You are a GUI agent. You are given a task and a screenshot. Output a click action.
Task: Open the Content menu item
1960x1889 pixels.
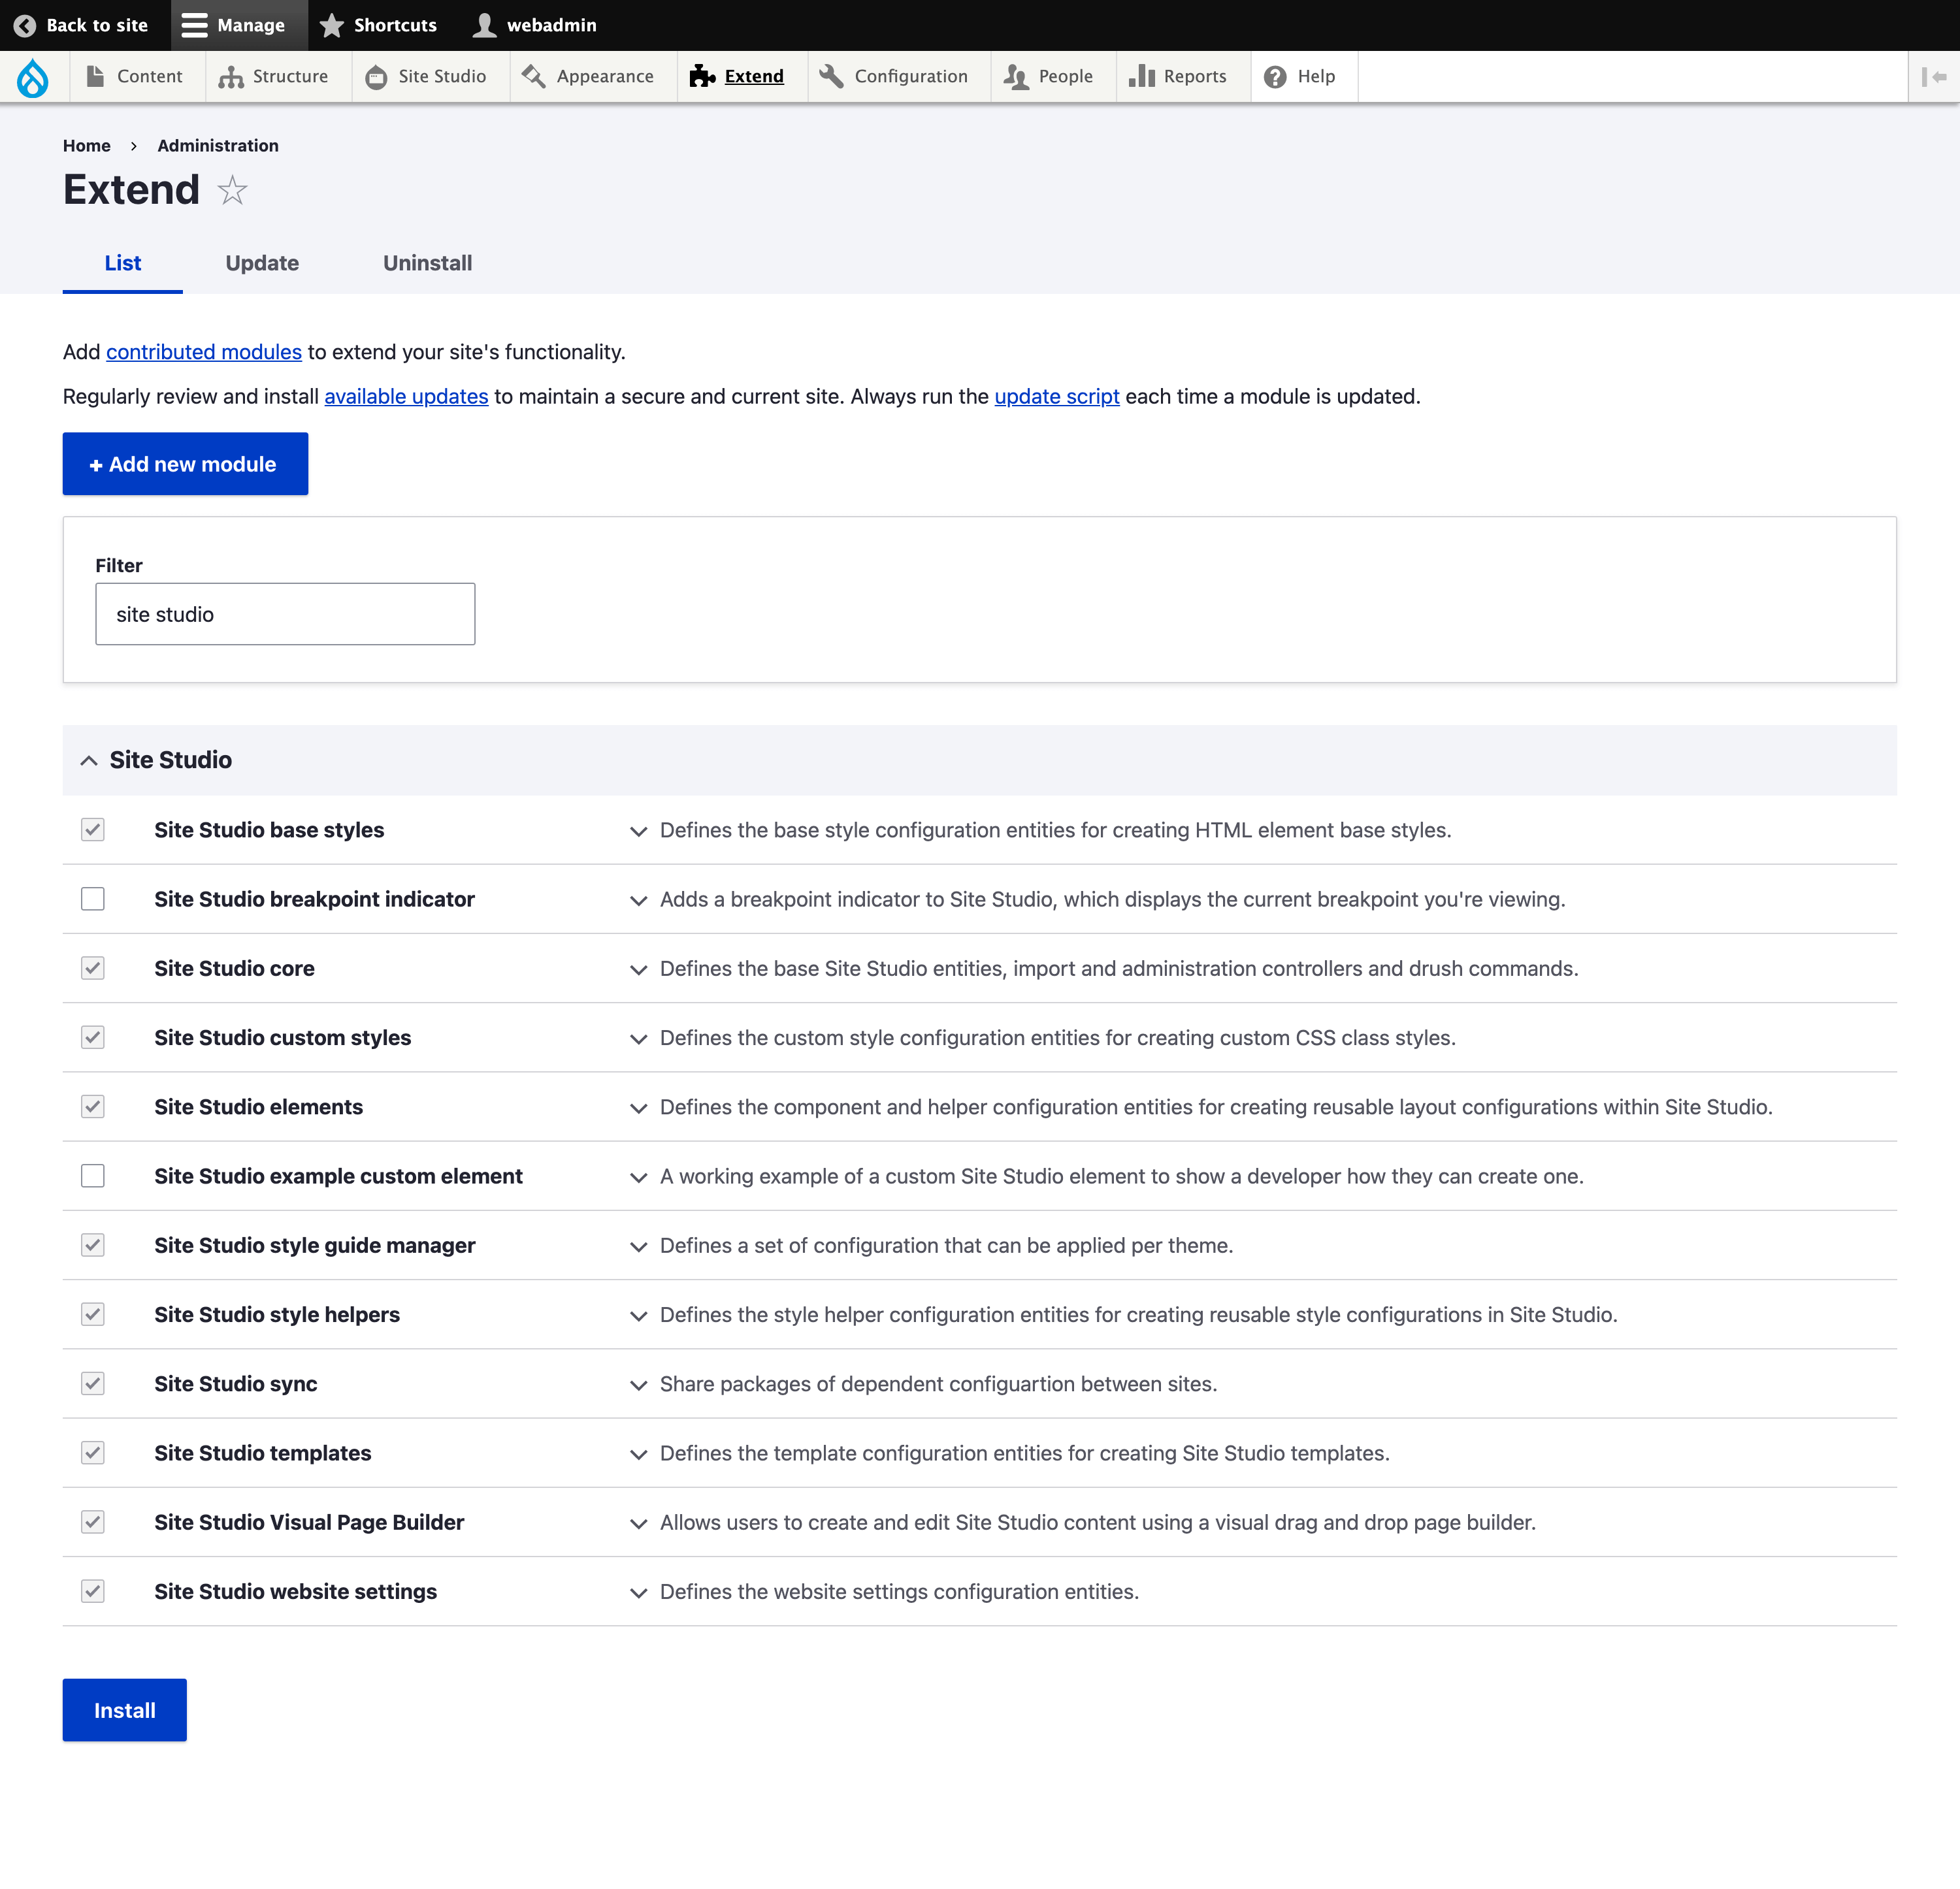137,77
